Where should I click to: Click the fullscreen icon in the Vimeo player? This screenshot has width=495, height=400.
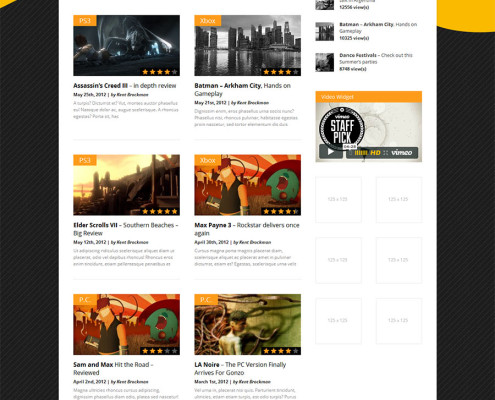pyautogui.click(x=386, y=153)
